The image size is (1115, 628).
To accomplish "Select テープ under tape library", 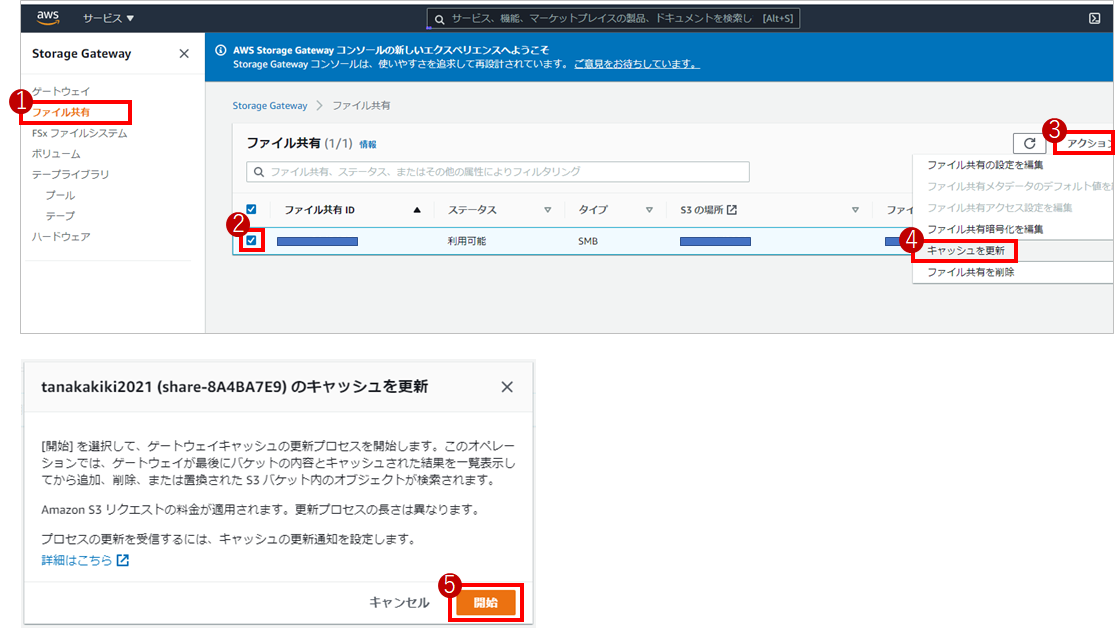I will [x=60, y=215].
